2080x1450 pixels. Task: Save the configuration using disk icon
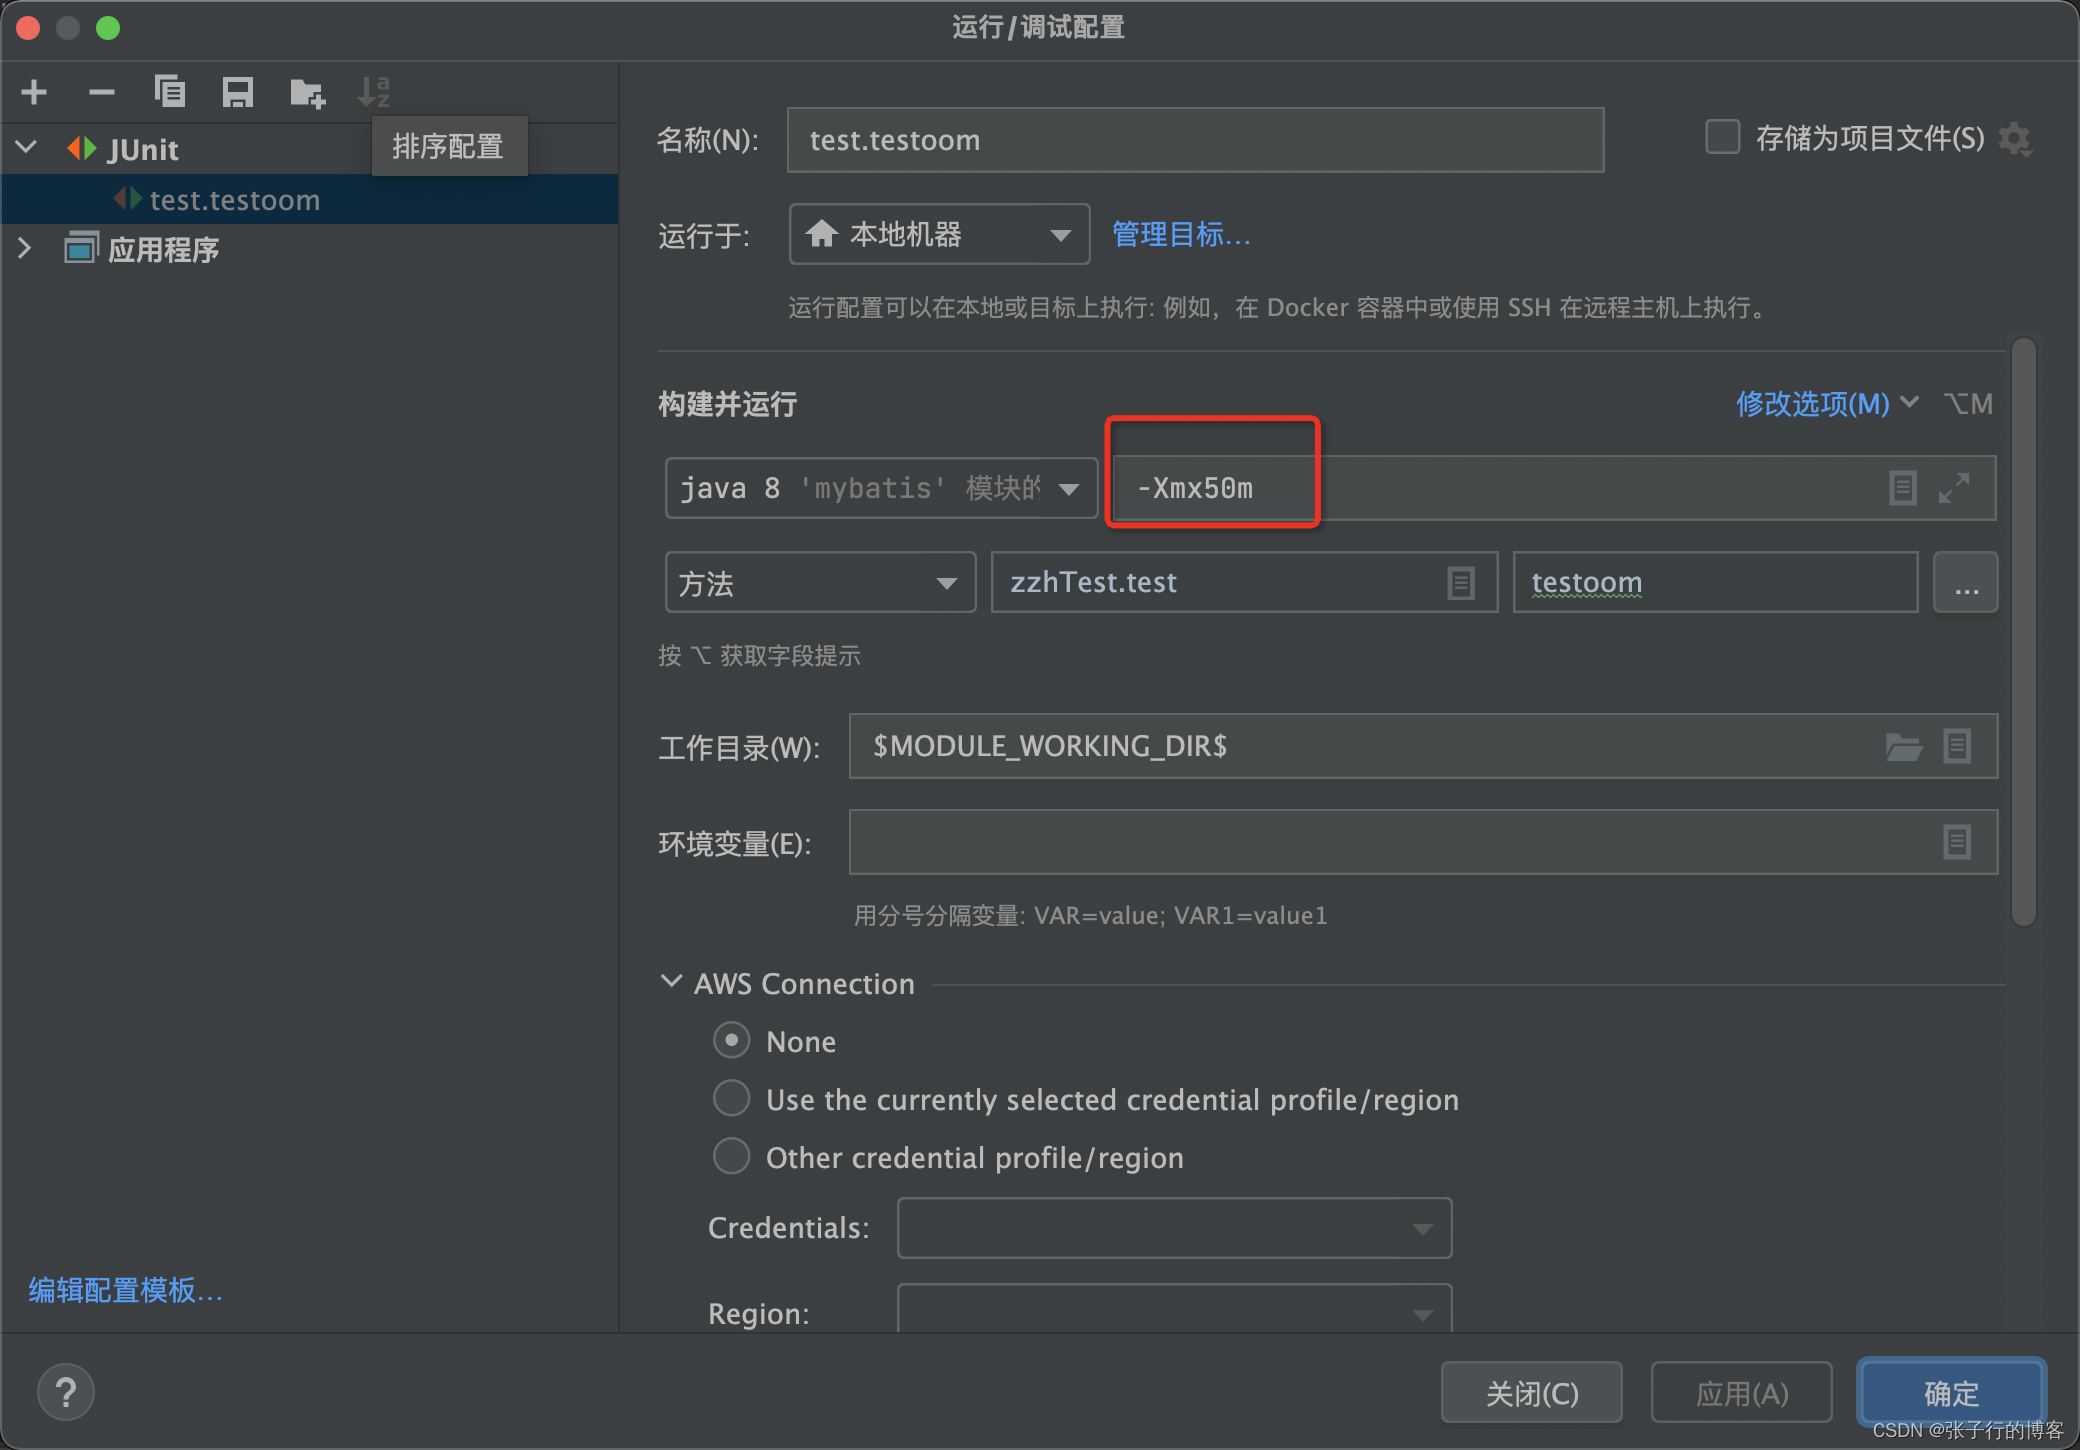(x=237, y=92)
